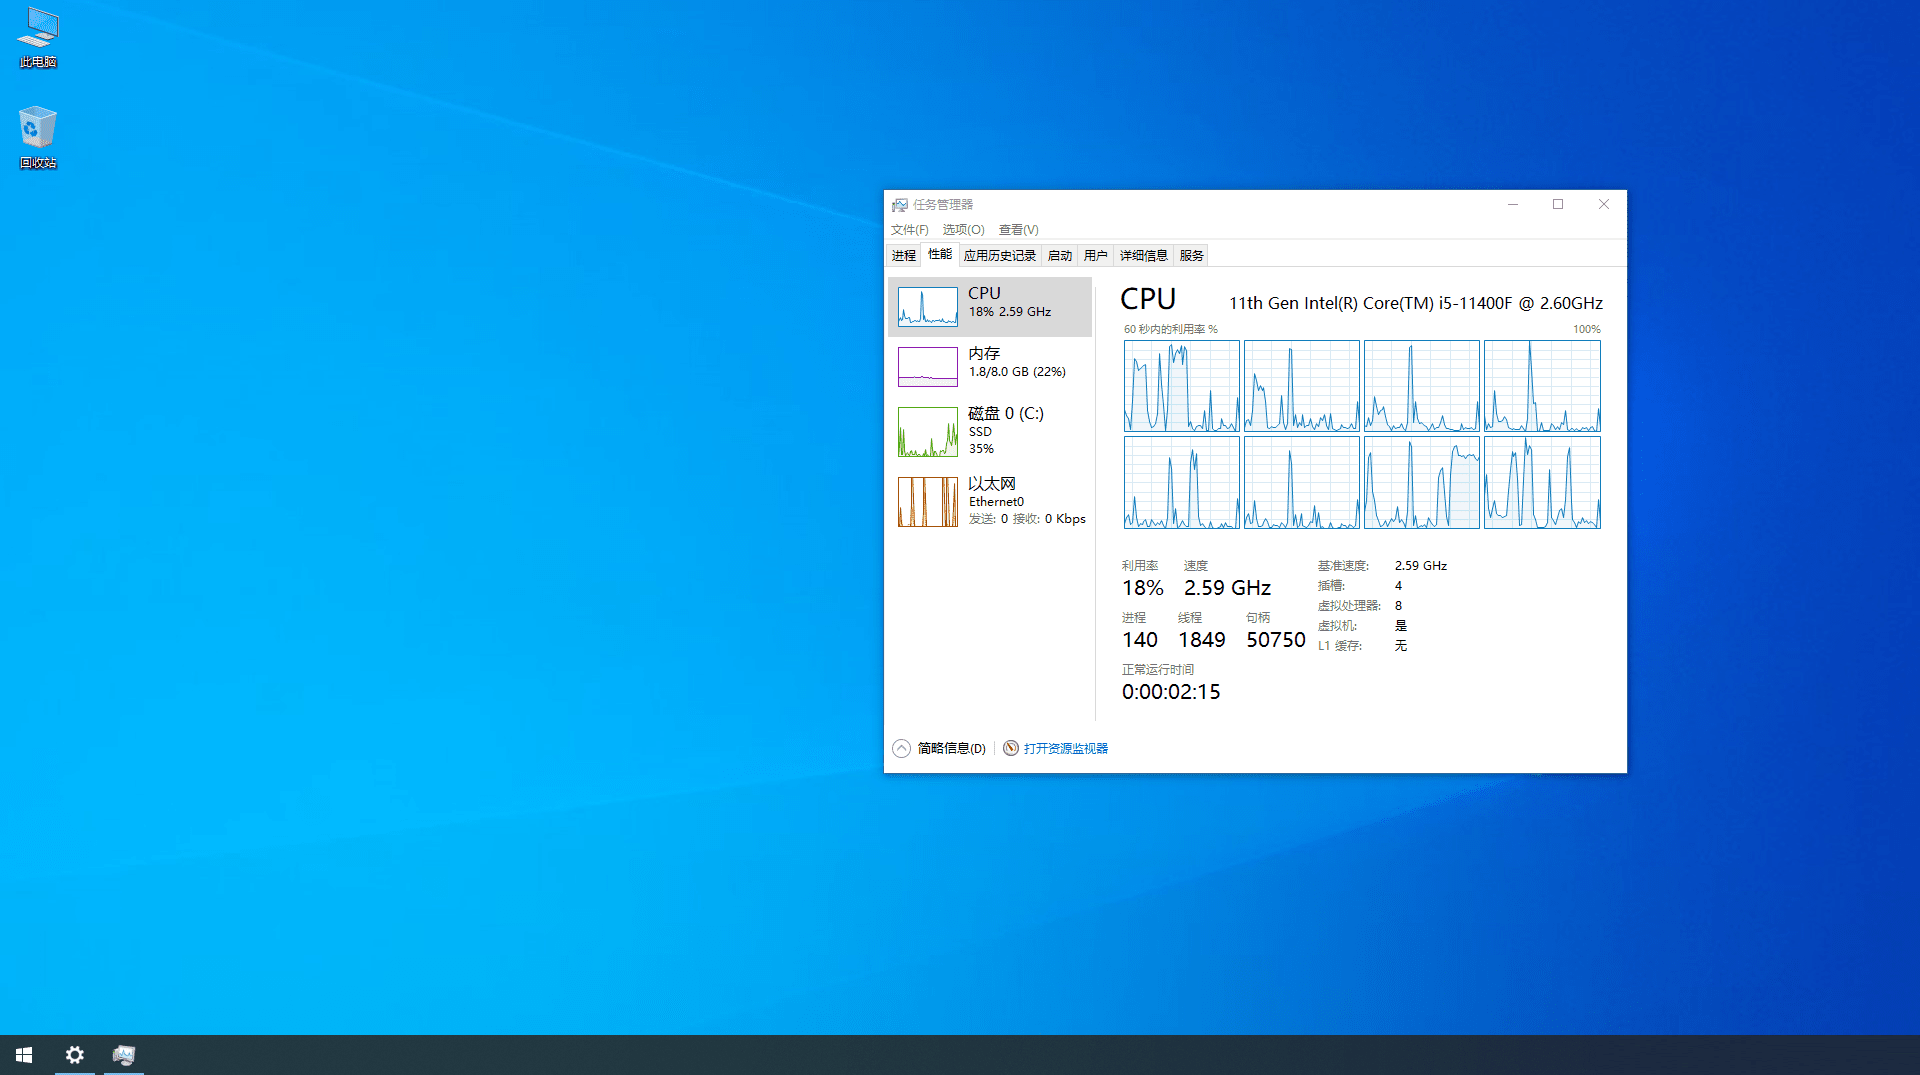
Task: Select the CPU performance item
Action: [990, 307]
